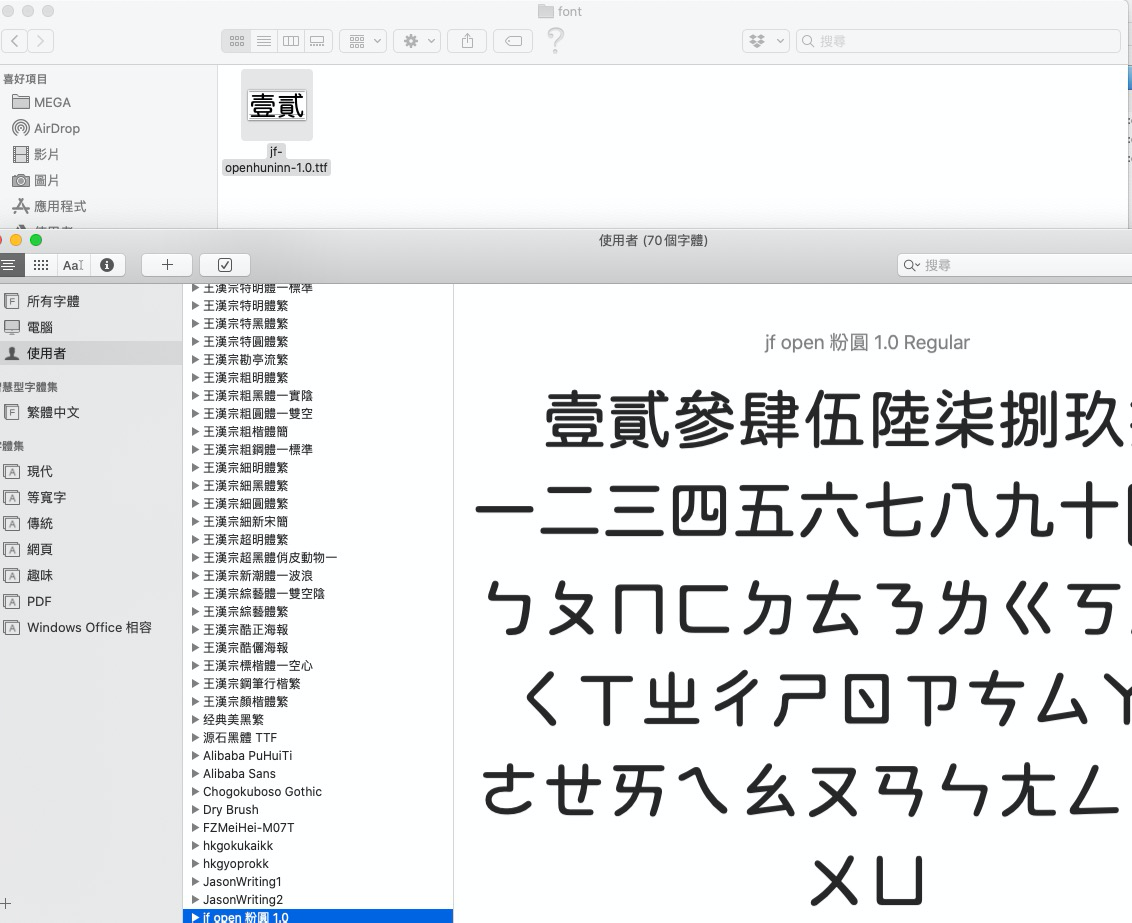Select the 王漢宗鋼筆行楷繁 font row
Screen dimensions: 1132x923
(318, 683)
